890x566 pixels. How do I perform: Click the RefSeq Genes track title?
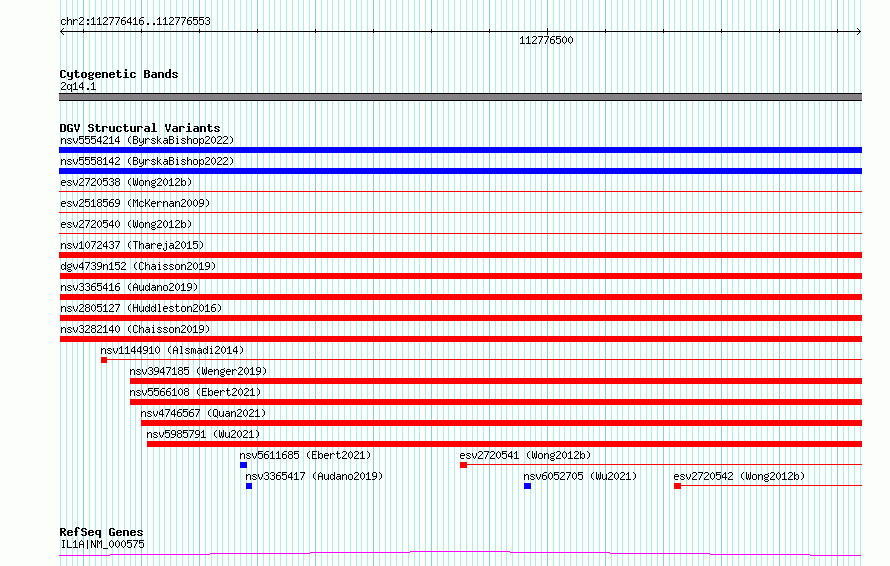click(102, 532)
